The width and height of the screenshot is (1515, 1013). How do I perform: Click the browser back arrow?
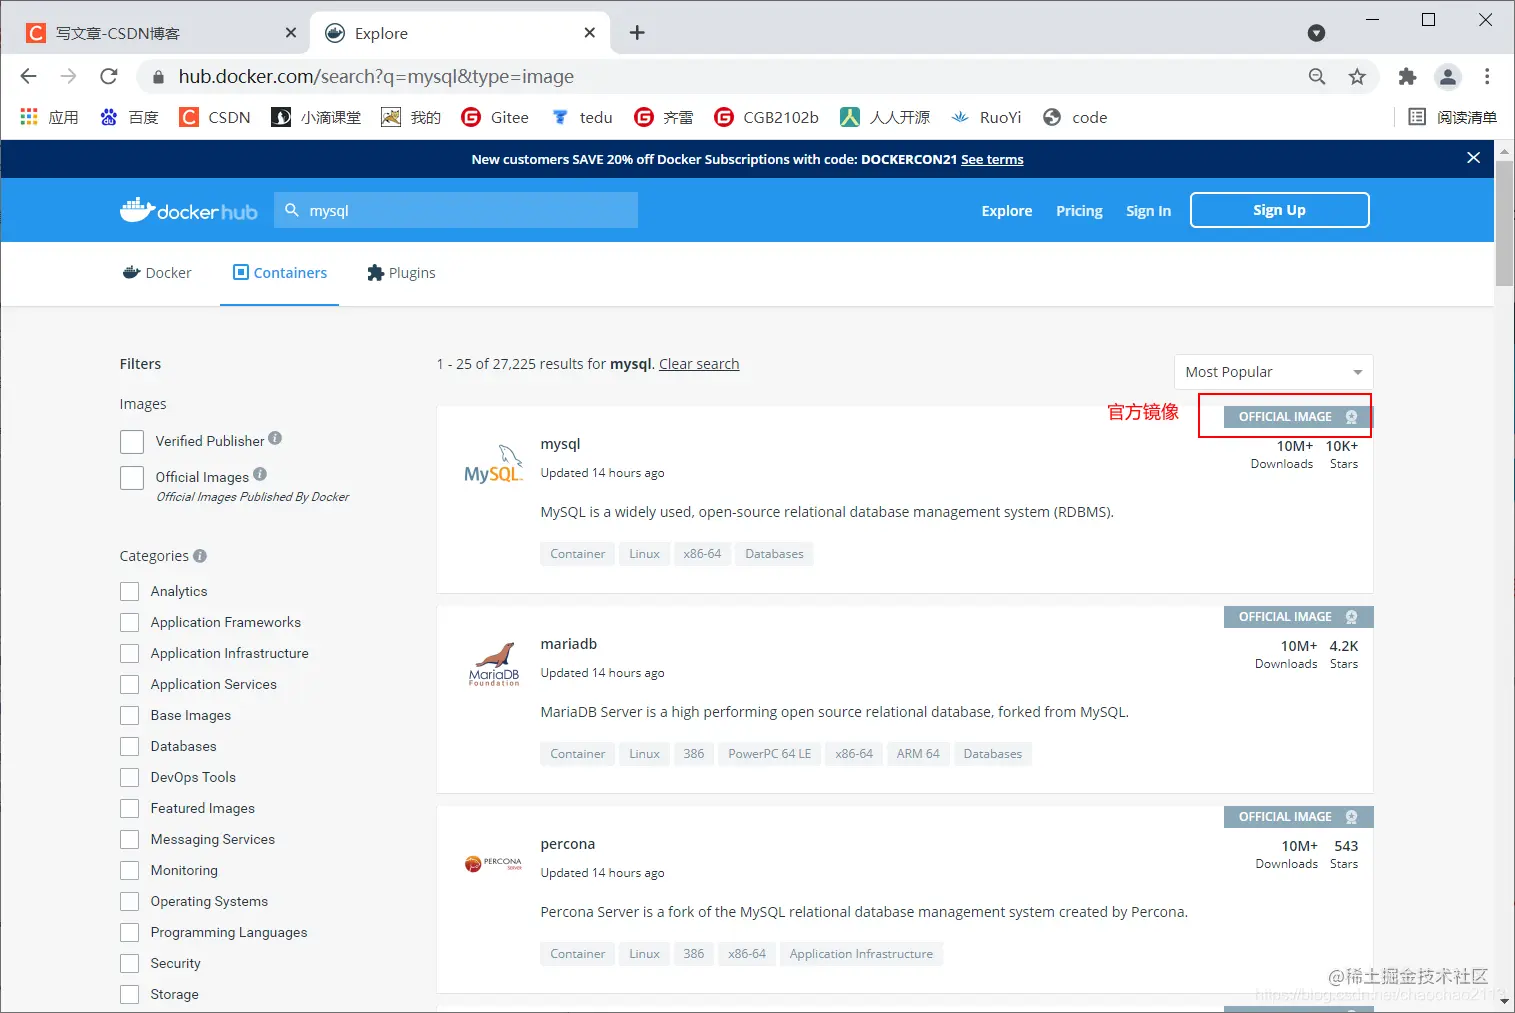pos(29,77)
